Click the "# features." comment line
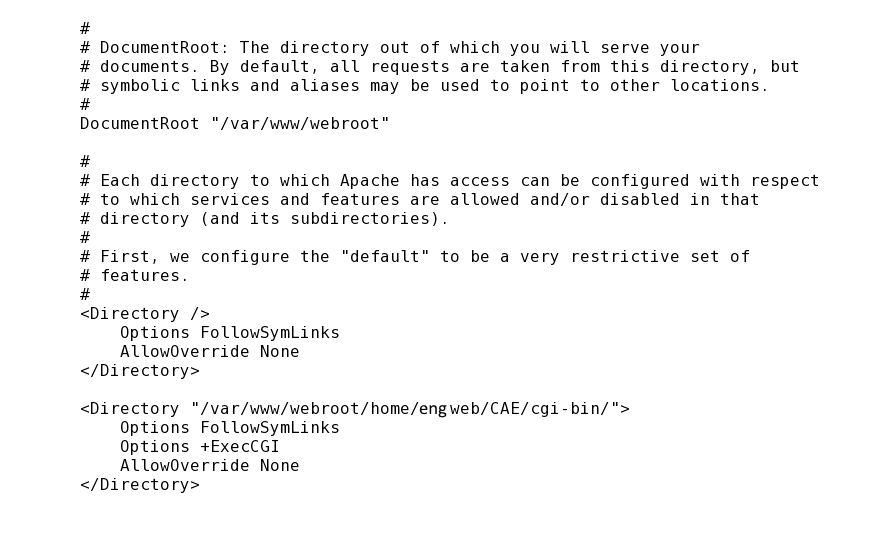 (x=134, y=275)
